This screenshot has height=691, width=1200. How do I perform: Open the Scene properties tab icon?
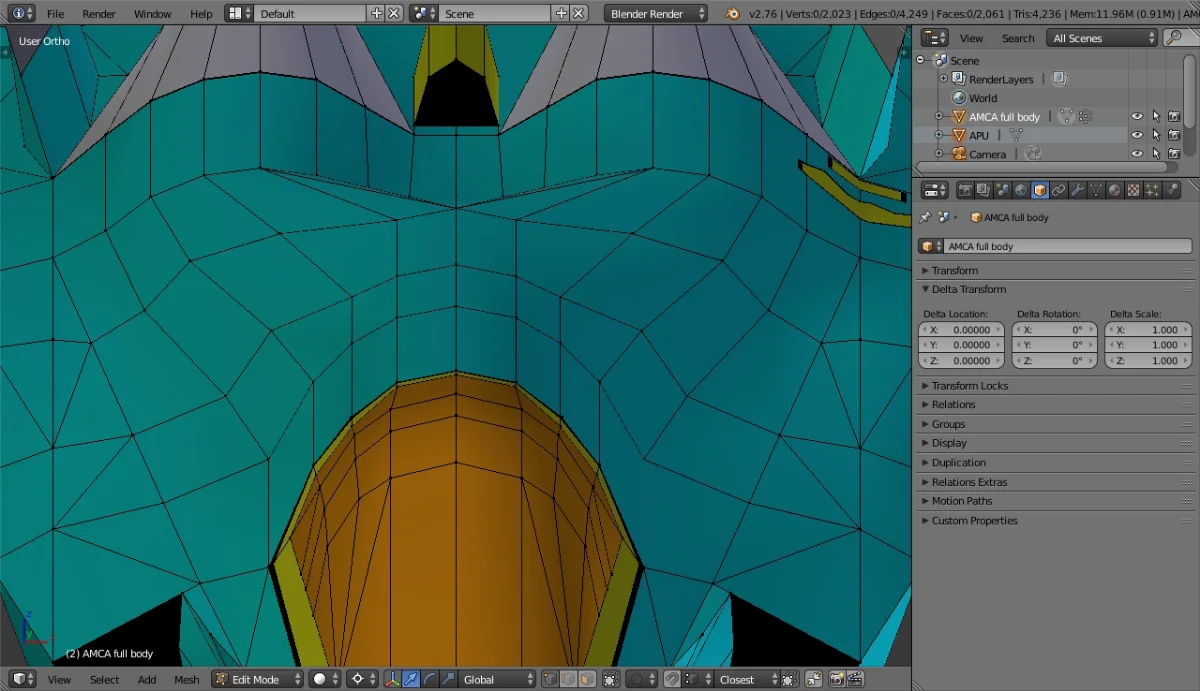click(1001, 190)
